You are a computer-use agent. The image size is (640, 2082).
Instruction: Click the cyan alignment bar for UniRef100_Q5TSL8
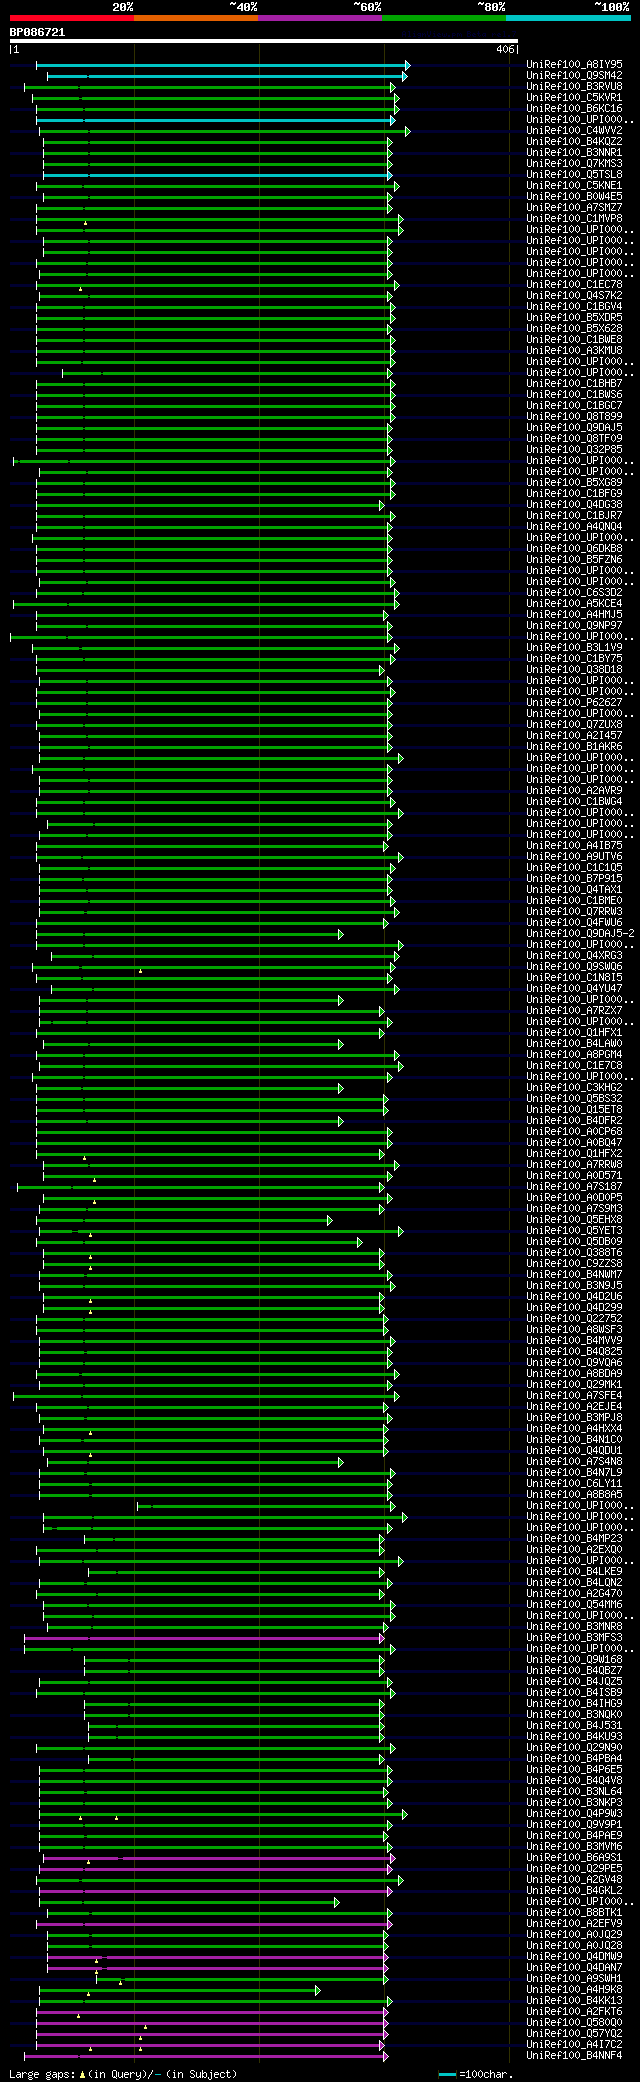217,175
